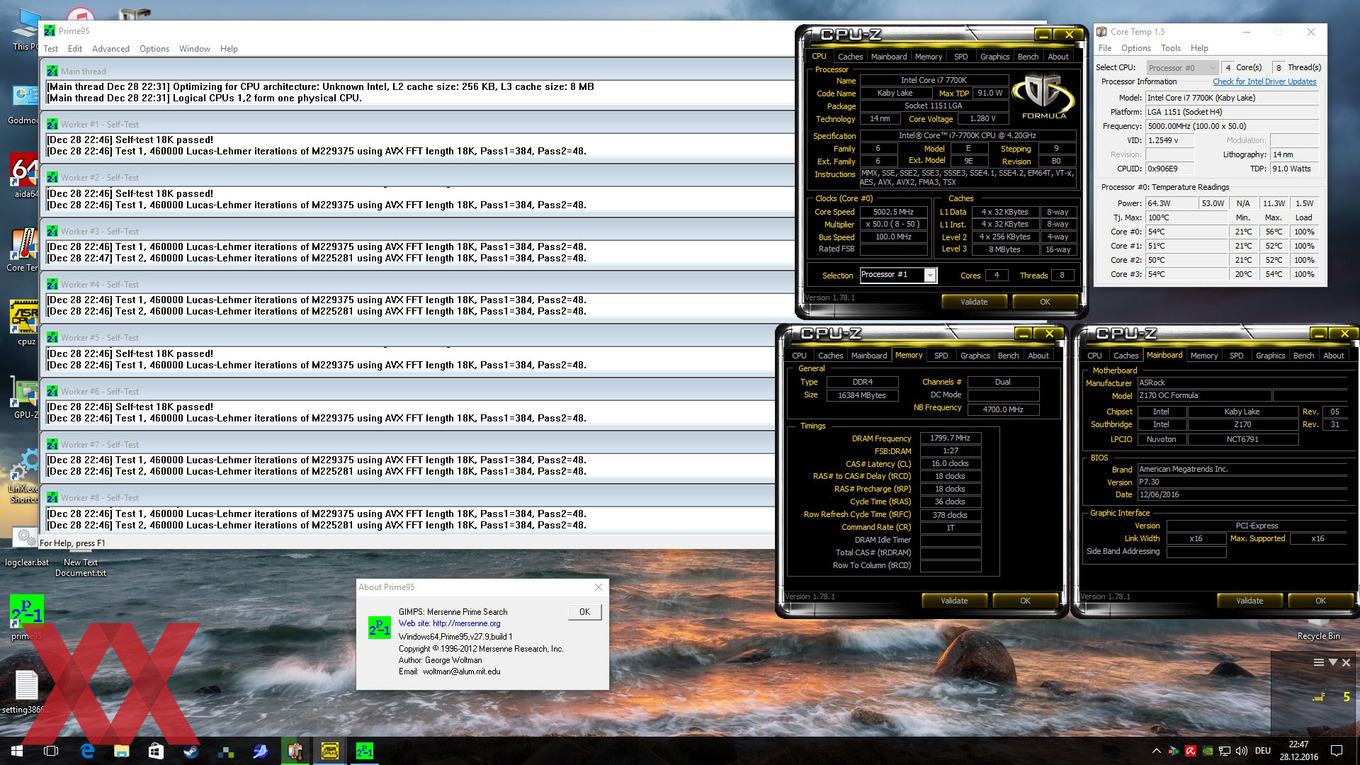Open the Window menu in Prime95
Screen dimensions: 1360x765
tap(195, 49)
